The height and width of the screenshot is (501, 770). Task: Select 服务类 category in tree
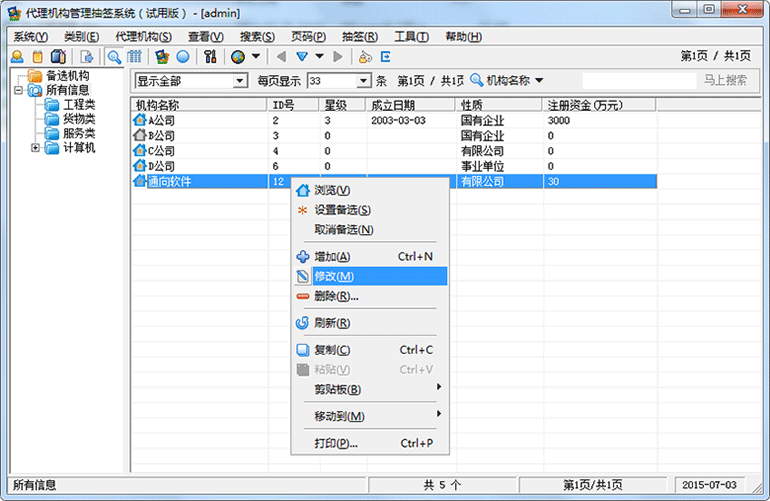(x=79, y=133)
